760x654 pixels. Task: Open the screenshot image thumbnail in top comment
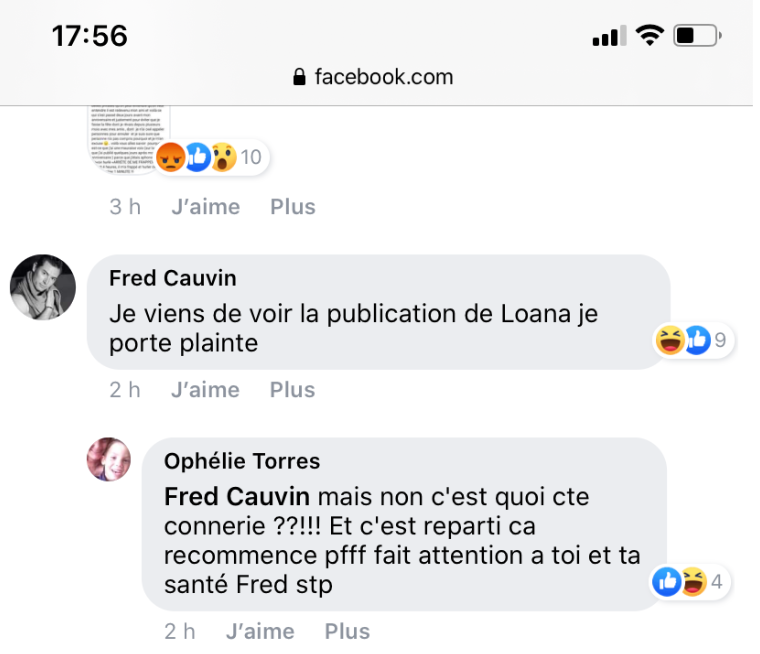[x=129, y=140]
